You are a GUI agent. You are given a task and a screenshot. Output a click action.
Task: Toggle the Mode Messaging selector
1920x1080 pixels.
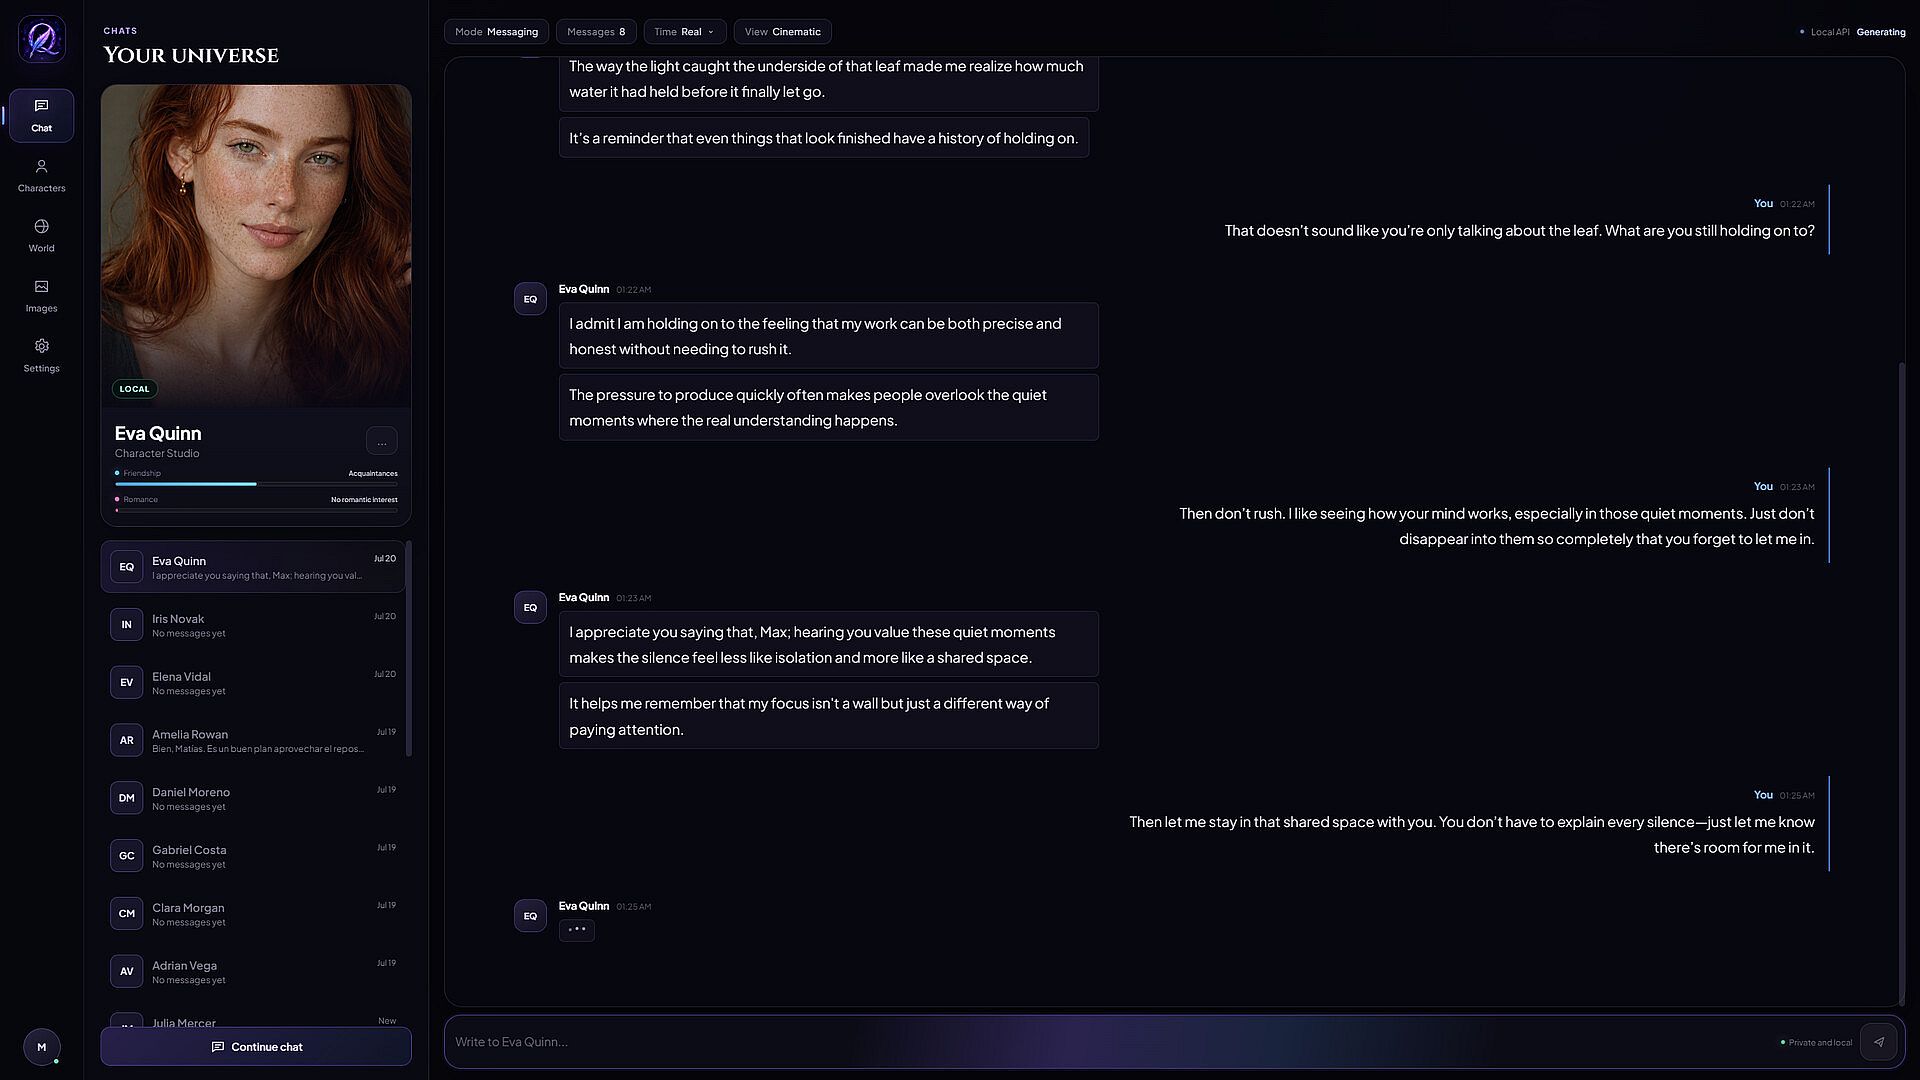(x=496, y=32)
